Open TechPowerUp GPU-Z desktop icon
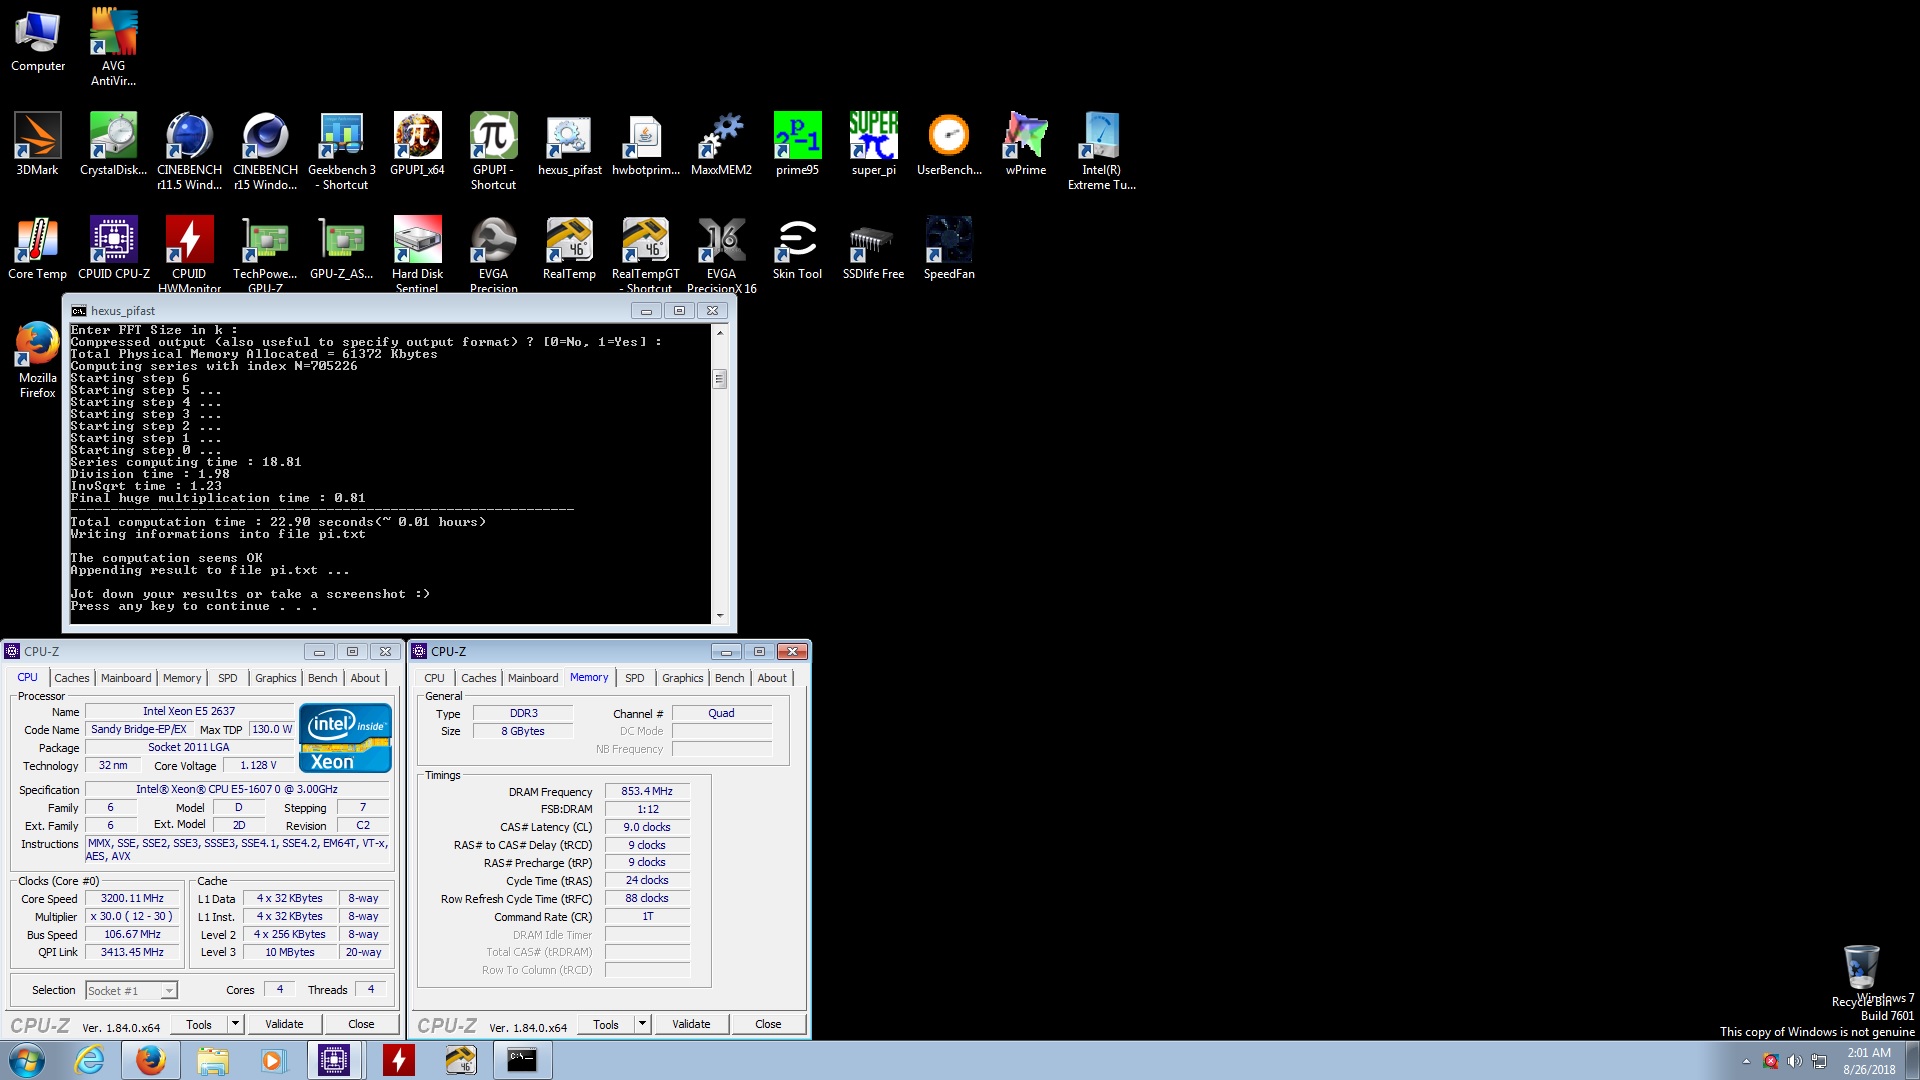The width and height of the screenshot is (1920, 1080). (265, 254)
